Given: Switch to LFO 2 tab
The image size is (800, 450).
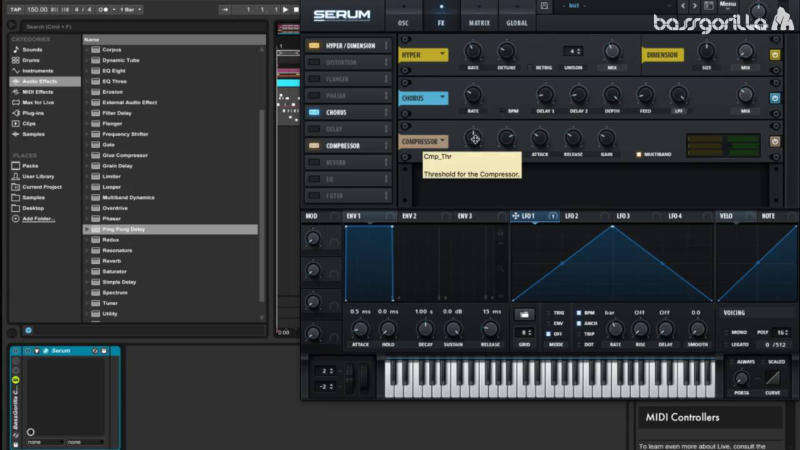Looking at the screenshot, I should pyautogui.click(x=571, y=216).
